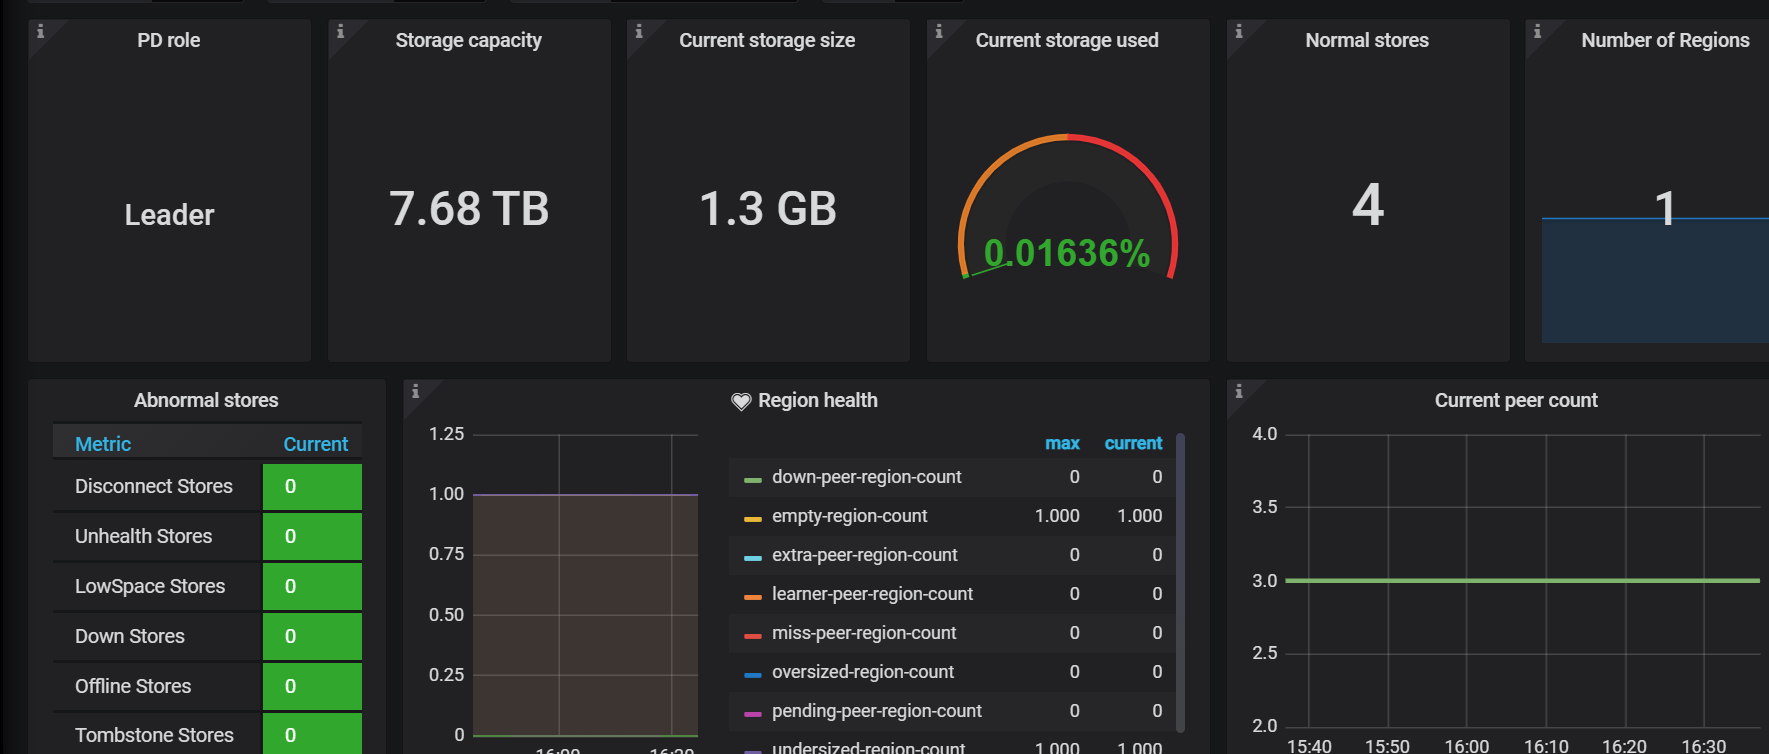Show the Number of Regions info icon
Viewport: 1769px width, 754px height.
pos(1537,32)
